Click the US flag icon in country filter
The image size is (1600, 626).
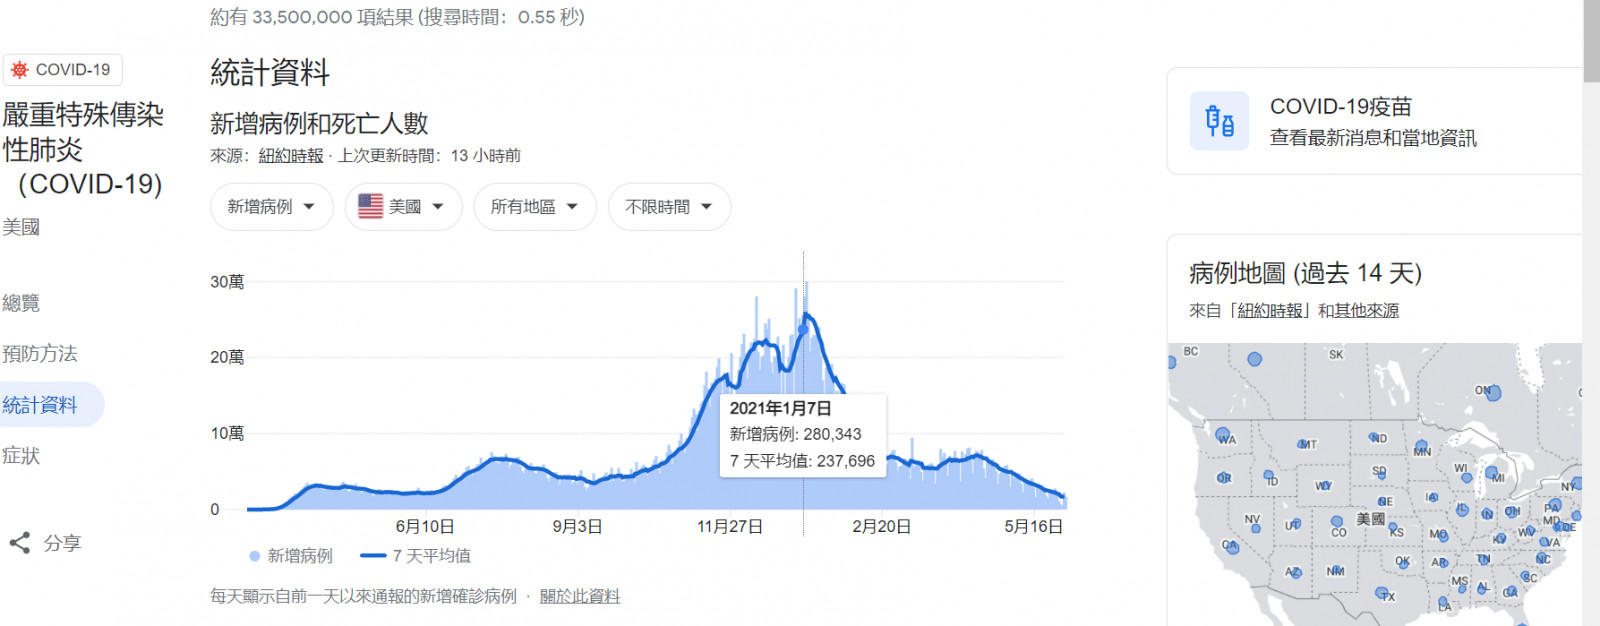point(370,206)
